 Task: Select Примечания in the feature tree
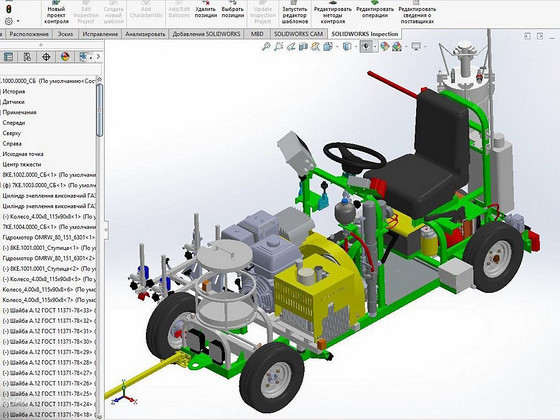tap(19, 112)
